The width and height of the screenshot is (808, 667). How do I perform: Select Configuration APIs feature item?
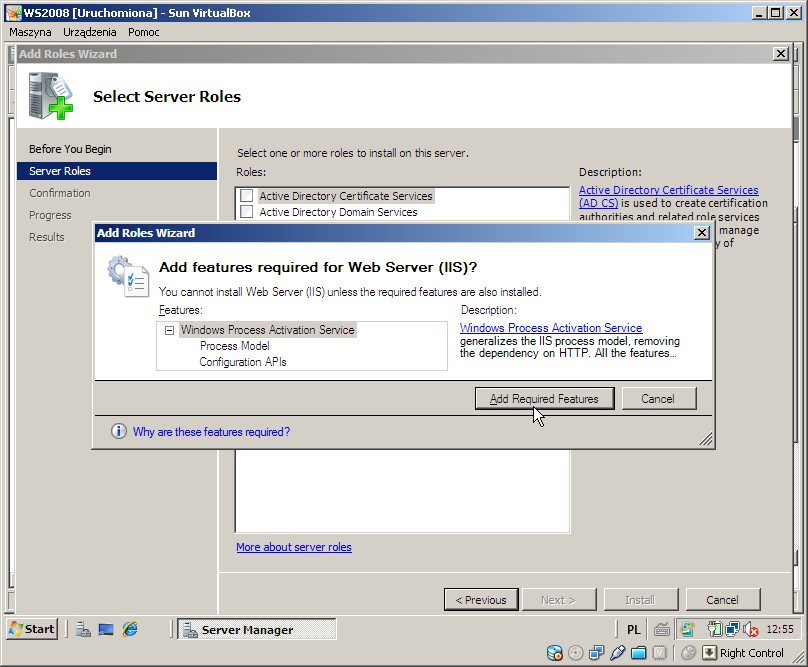243,362
